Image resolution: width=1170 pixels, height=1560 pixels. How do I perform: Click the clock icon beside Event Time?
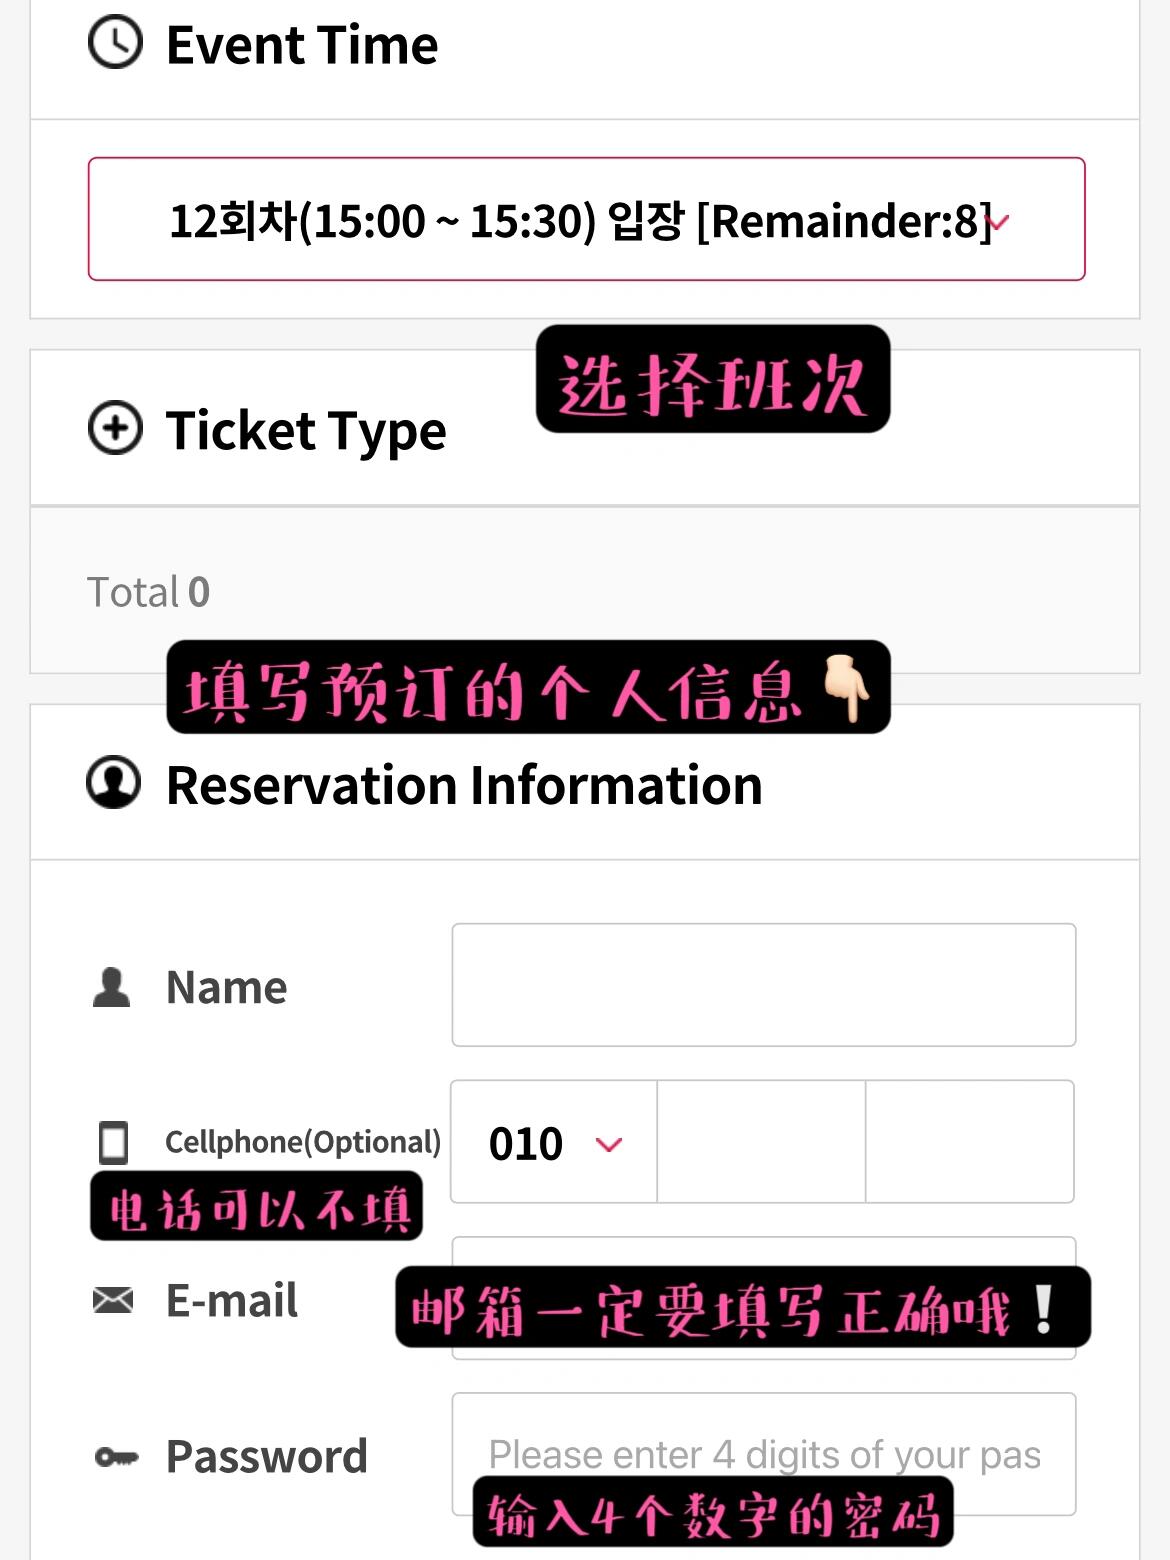click(116, 44)
